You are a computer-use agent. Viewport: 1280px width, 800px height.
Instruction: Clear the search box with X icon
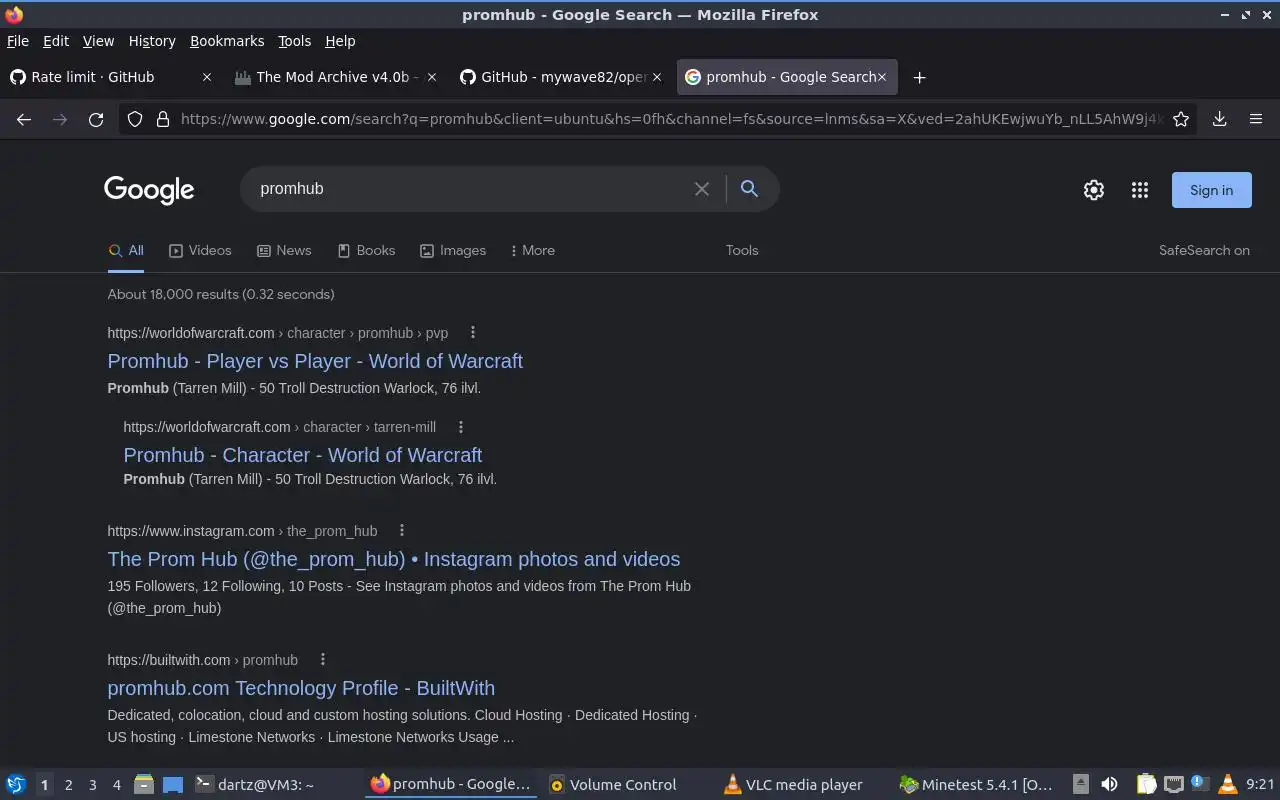coord(702,189)
